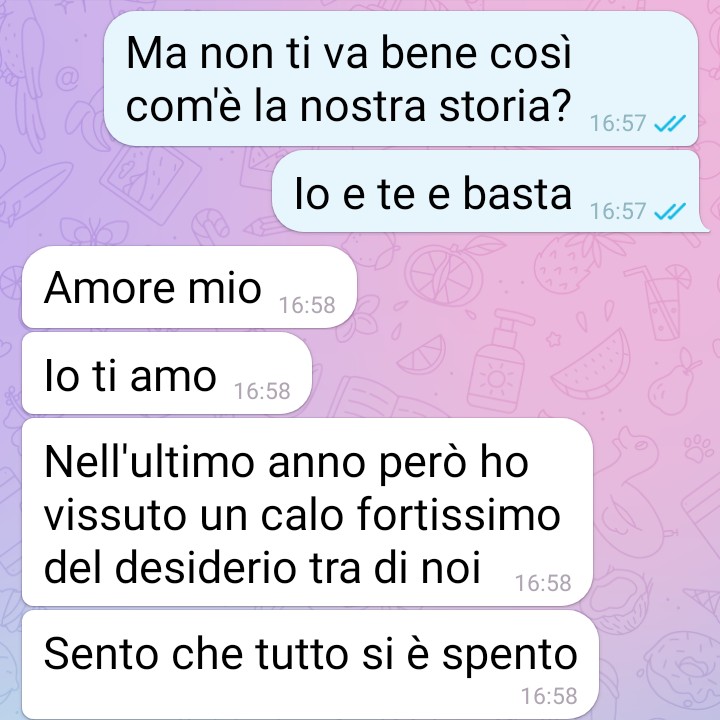Click the word 'spento' in the last message
Screen dimensions: 720x720
tap(509, 656)
